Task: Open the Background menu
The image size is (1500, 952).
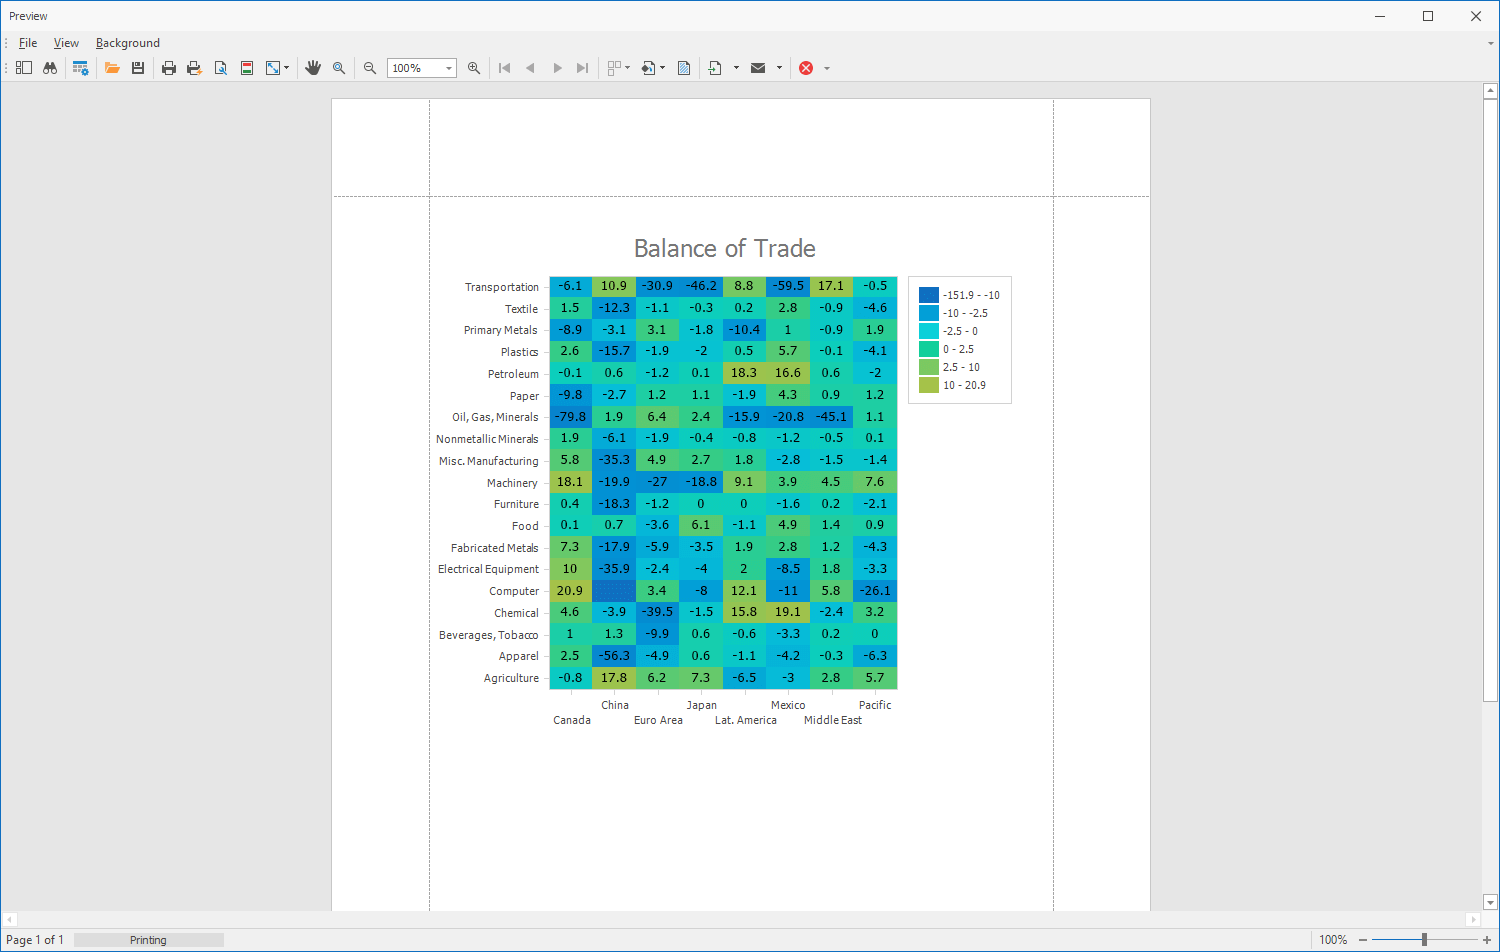Action: point(127,43)
